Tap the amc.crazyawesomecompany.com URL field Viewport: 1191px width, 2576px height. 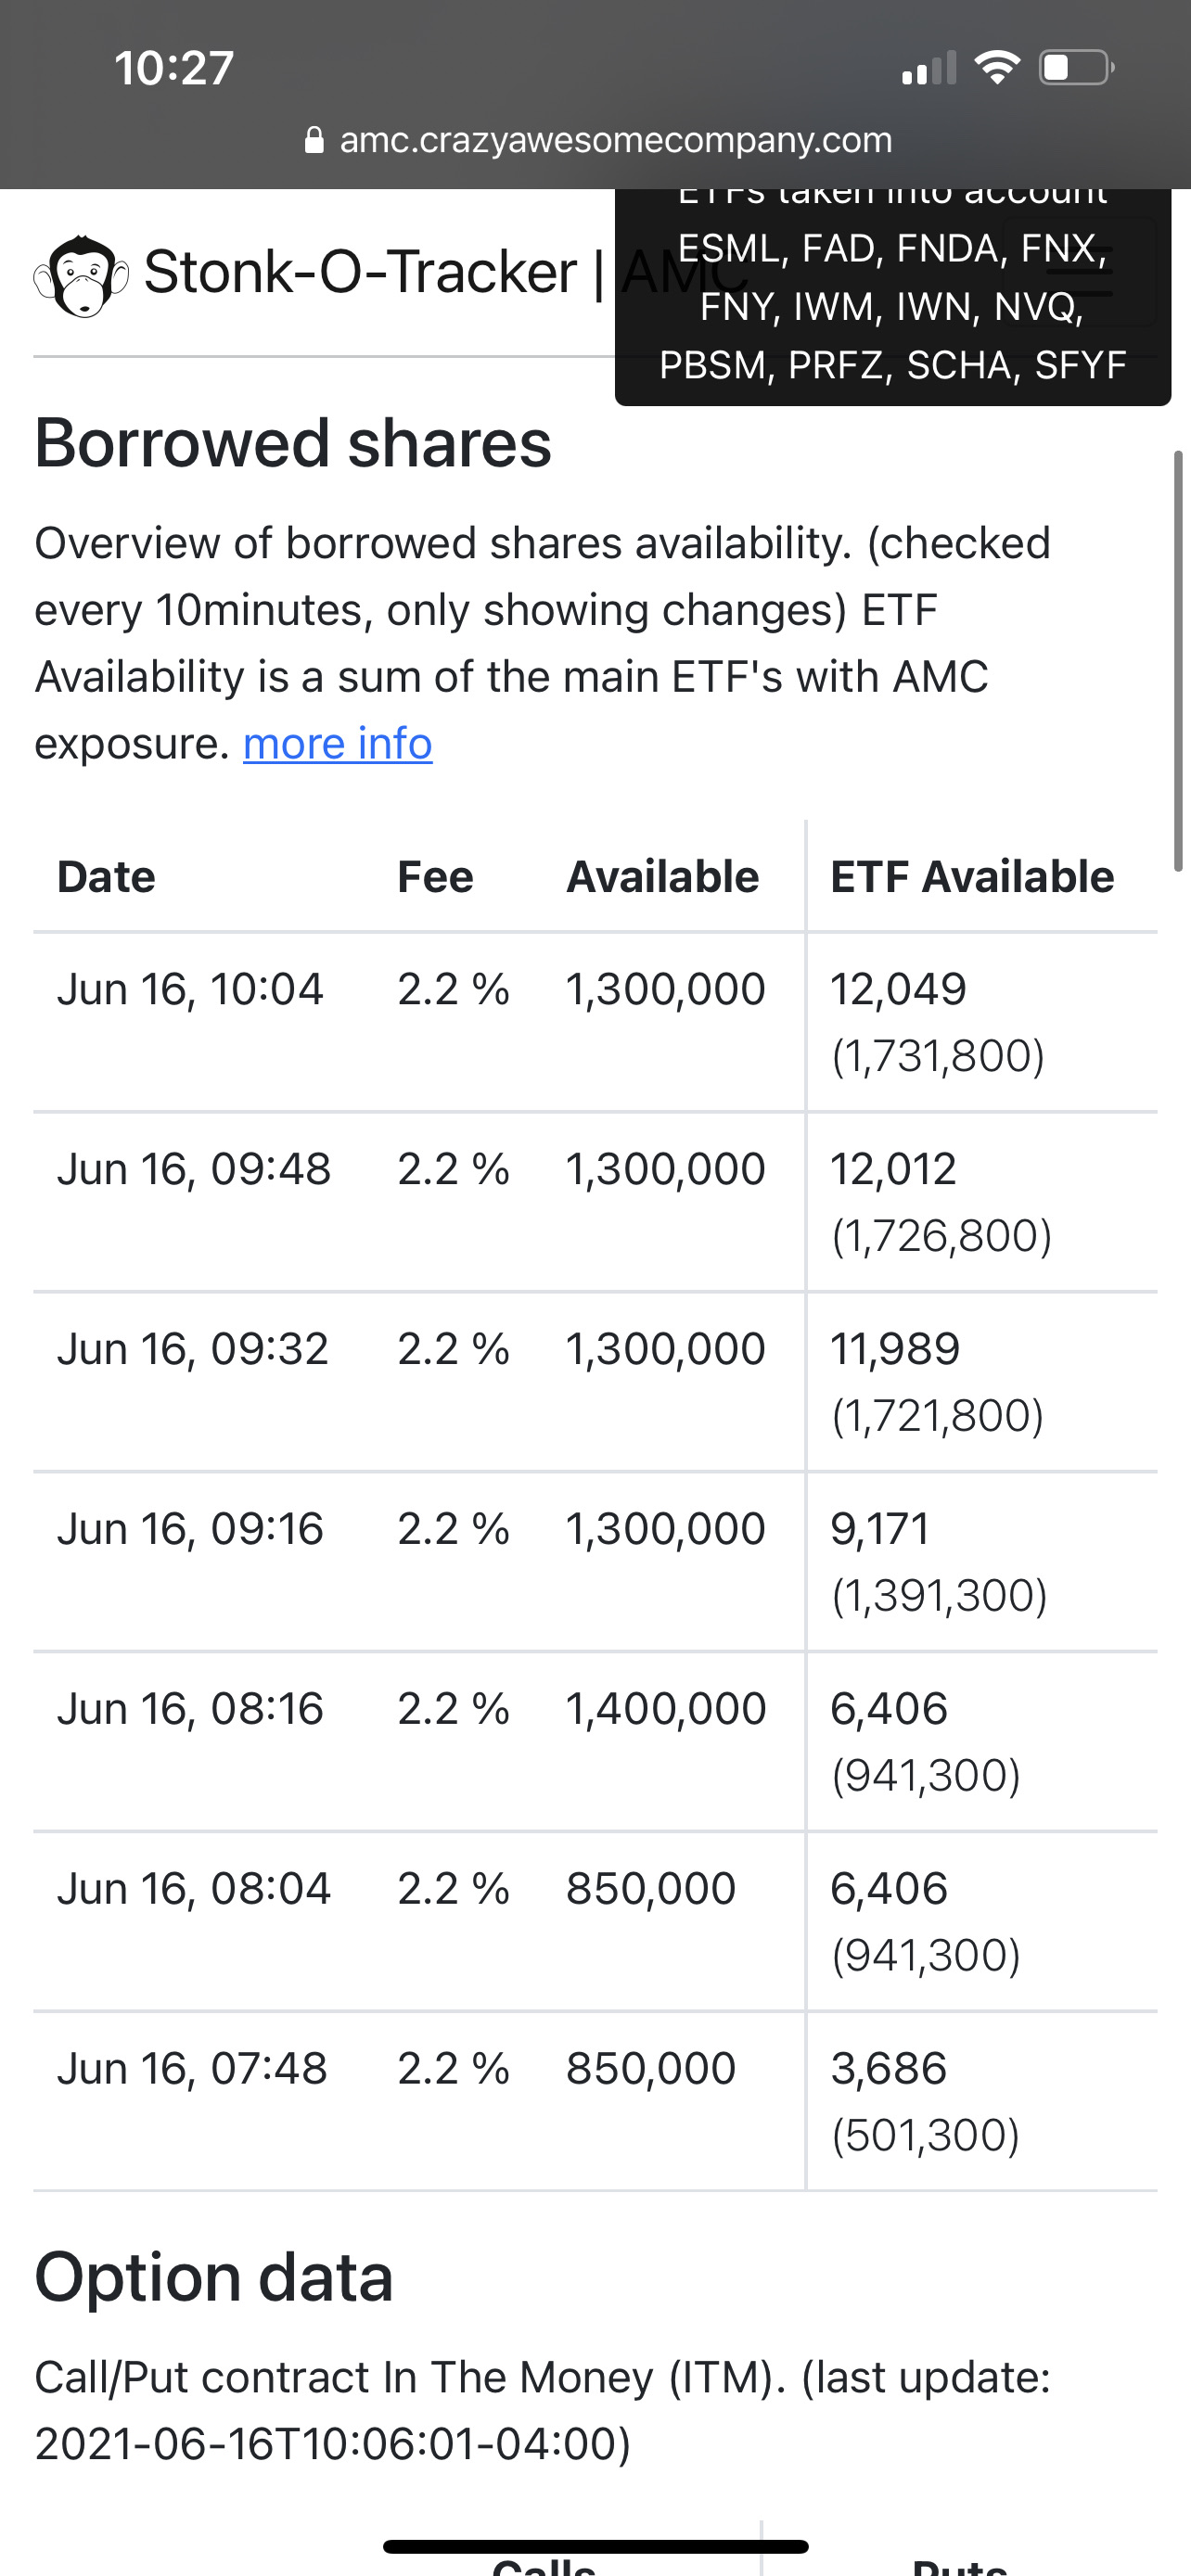[615, 140]
